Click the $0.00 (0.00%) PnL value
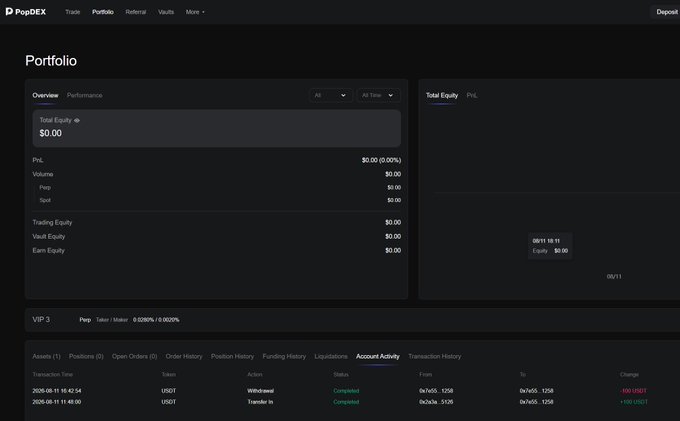The width and height of the screenshot is (680, 421). click(x=381, y=160)
